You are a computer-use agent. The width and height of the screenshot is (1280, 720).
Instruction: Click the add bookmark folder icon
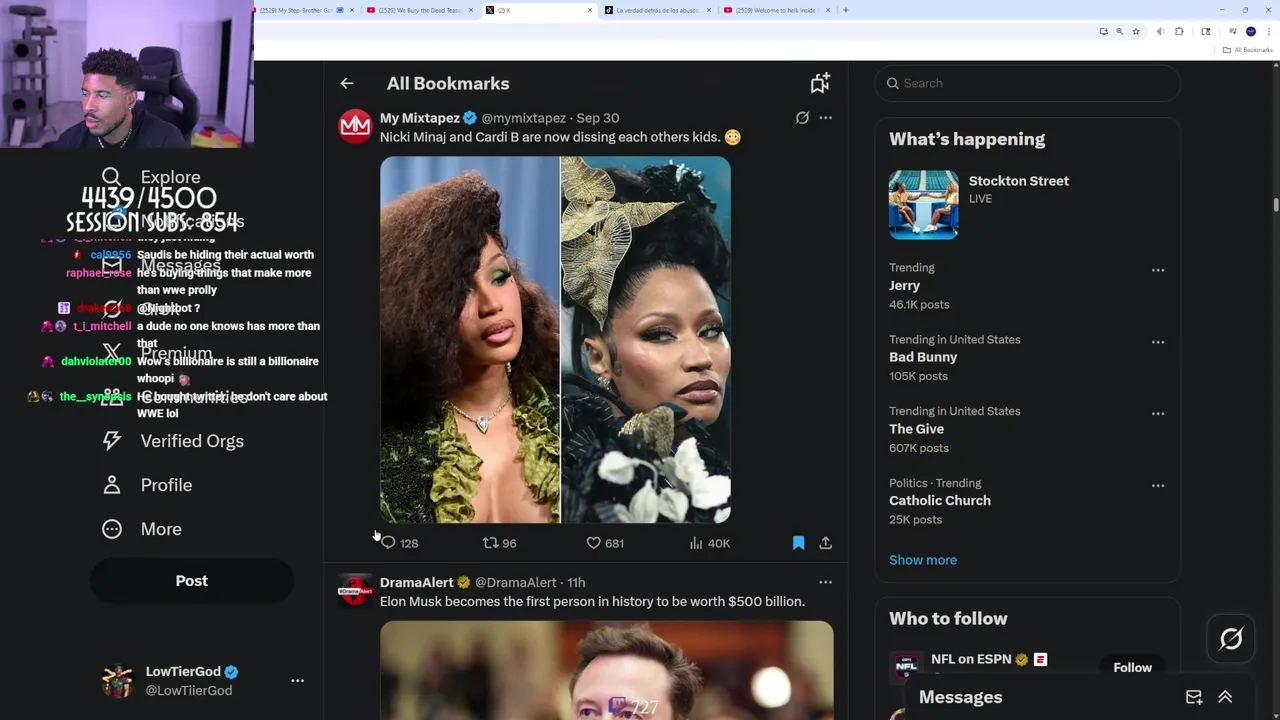(820, 84)
